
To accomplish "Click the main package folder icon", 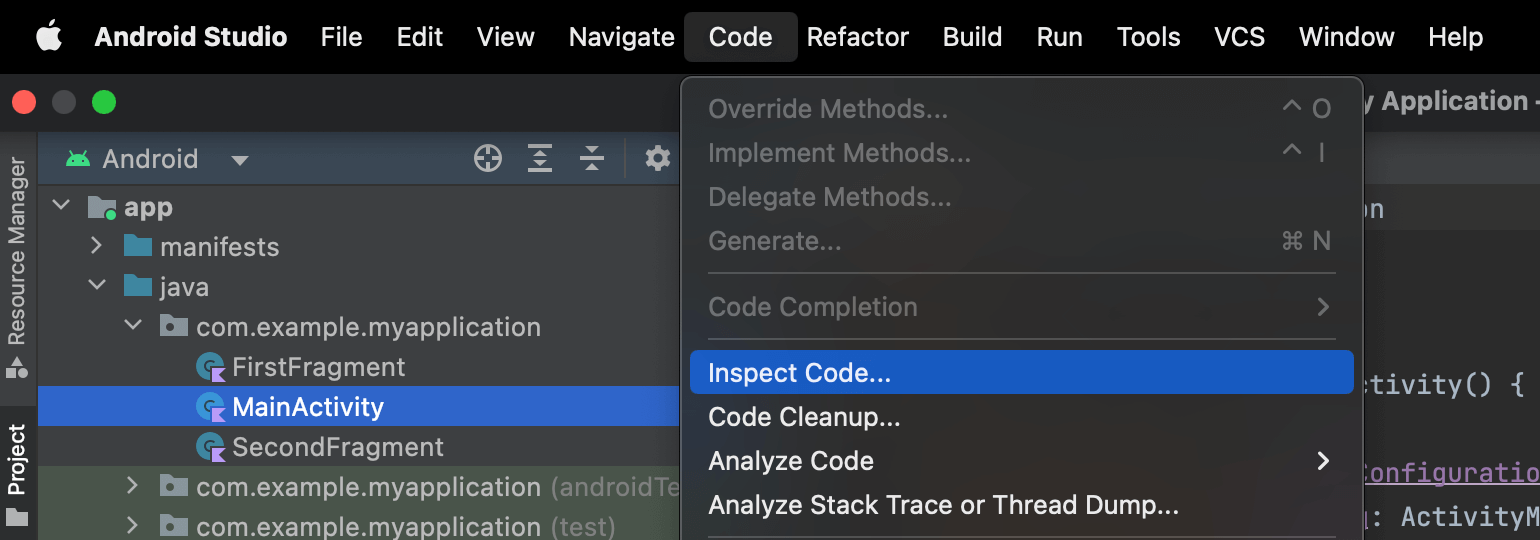I will pyautogui.click(x=174, y=326).
